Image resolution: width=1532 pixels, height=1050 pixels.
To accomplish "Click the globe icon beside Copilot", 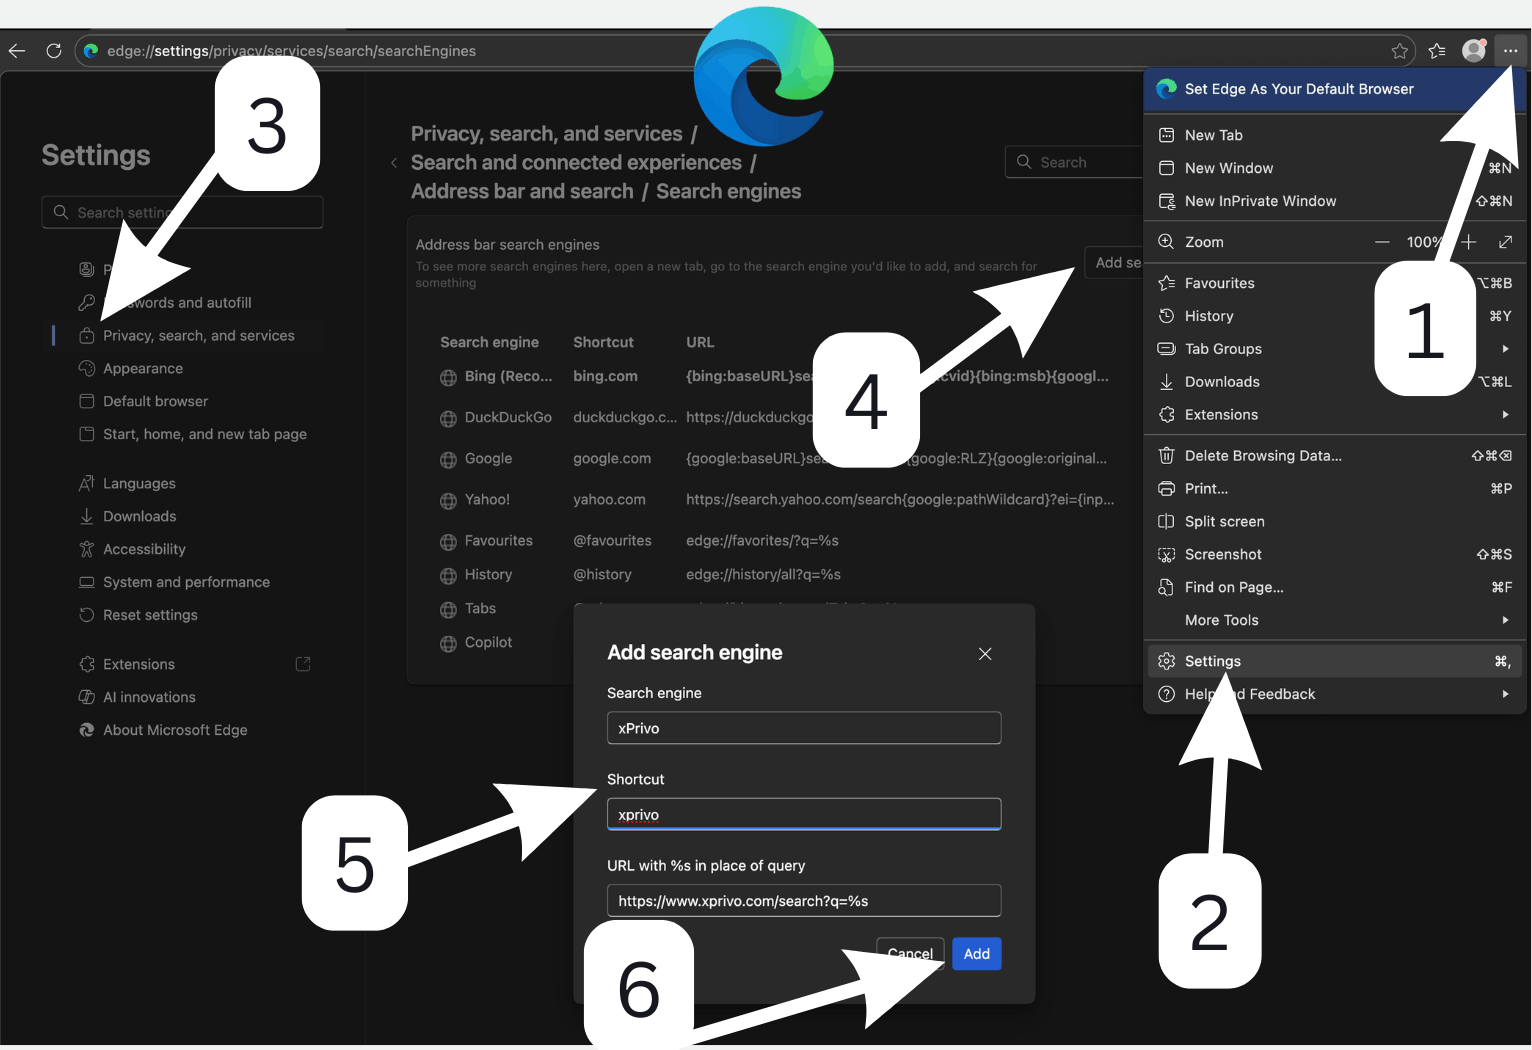I will [448, 644].
